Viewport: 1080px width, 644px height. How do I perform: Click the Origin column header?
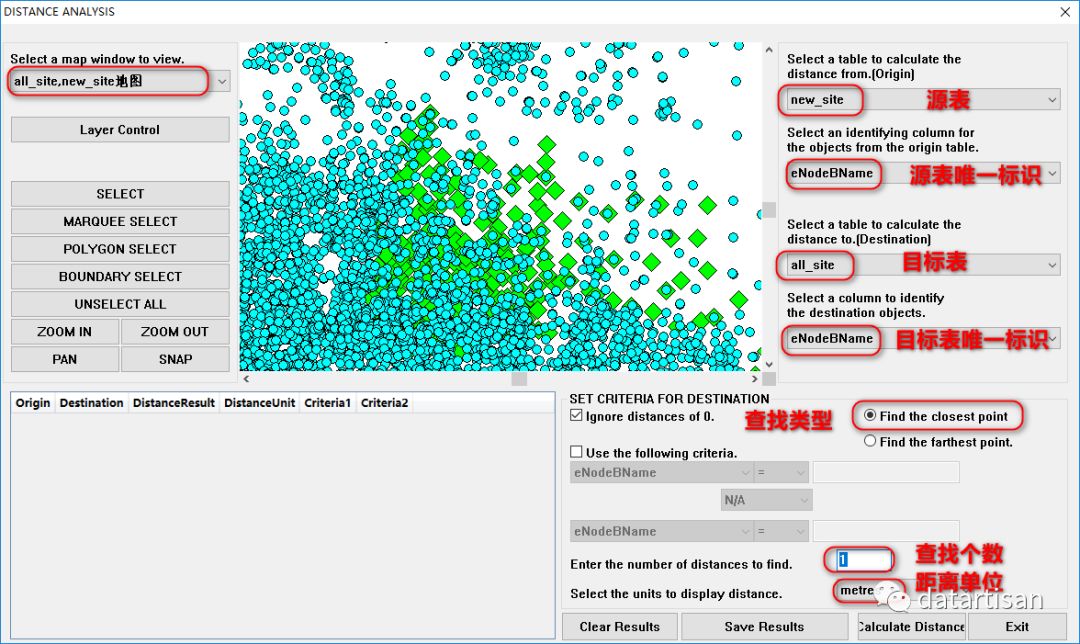[33, 403]
